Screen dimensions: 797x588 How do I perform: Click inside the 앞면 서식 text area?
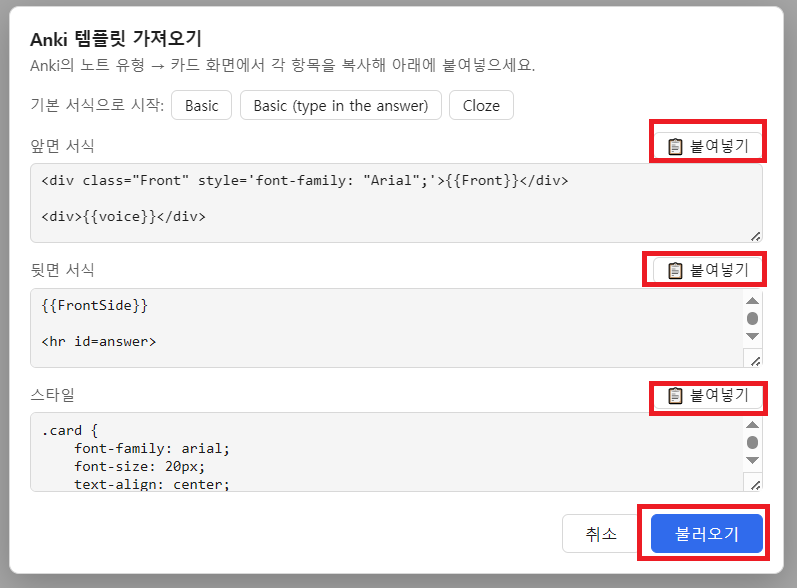pyautogui.click(x=396, y=203)
